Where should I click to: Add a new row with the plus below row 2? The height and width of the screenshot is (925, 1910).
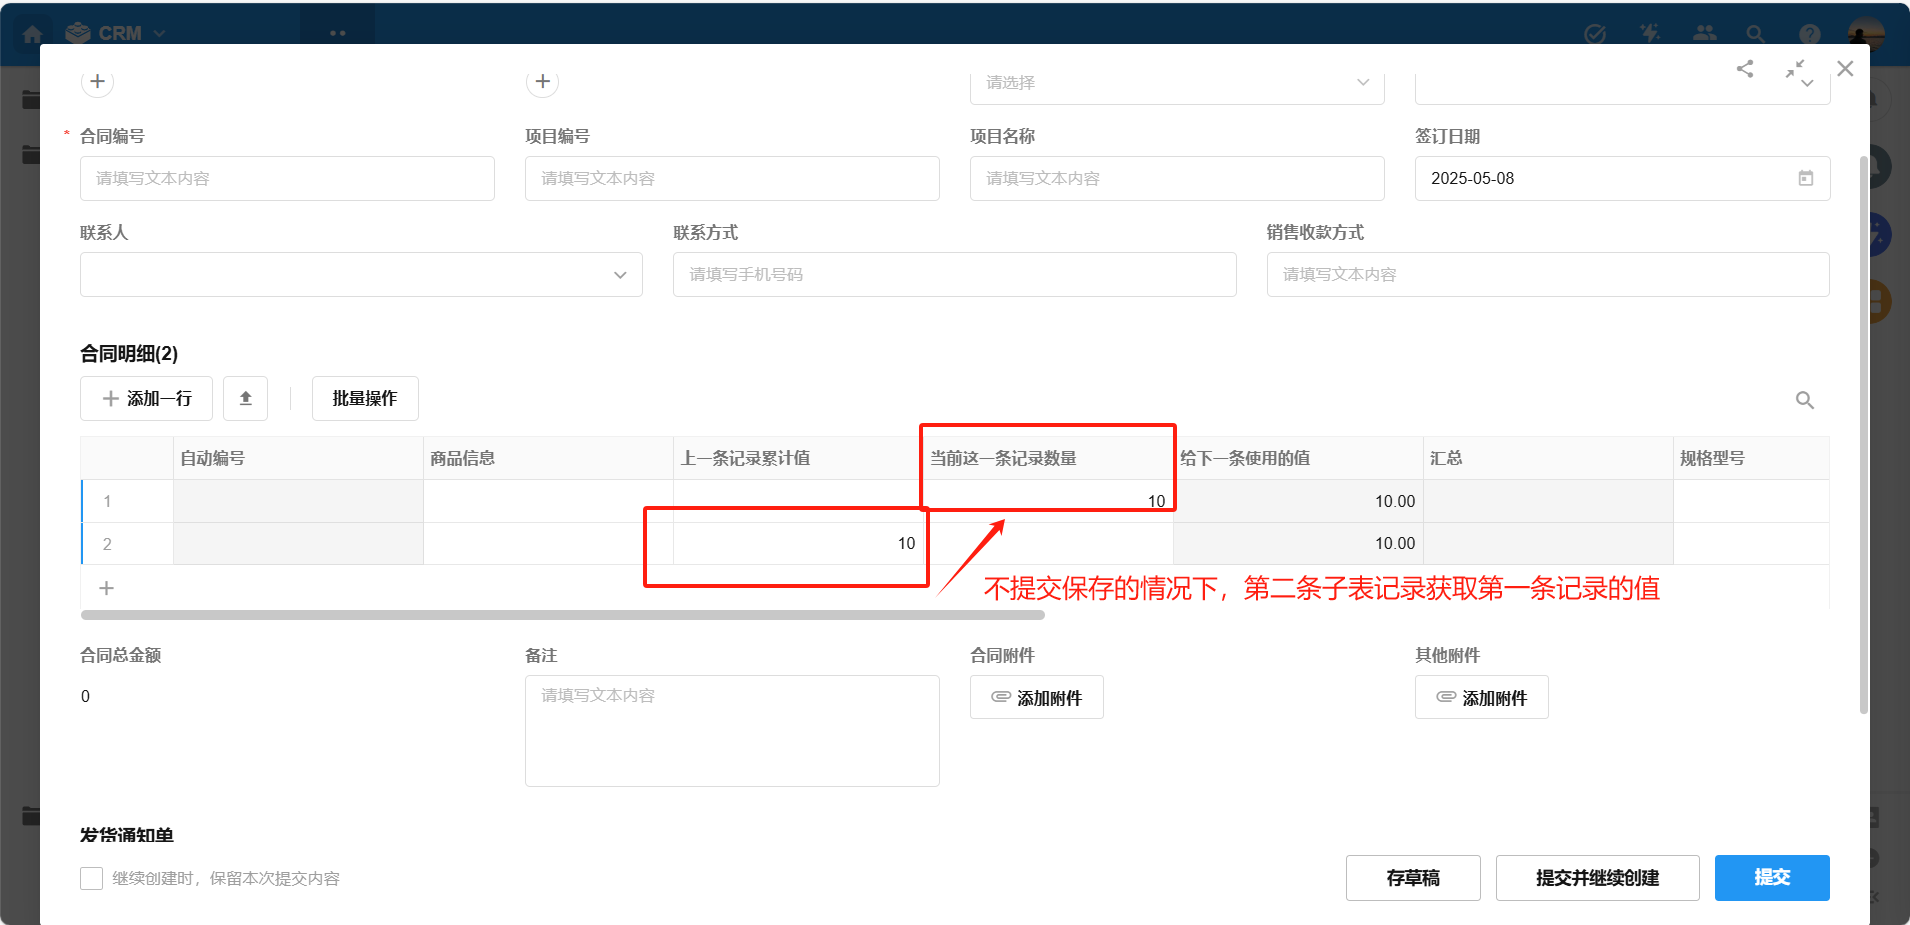coord(107,588)
